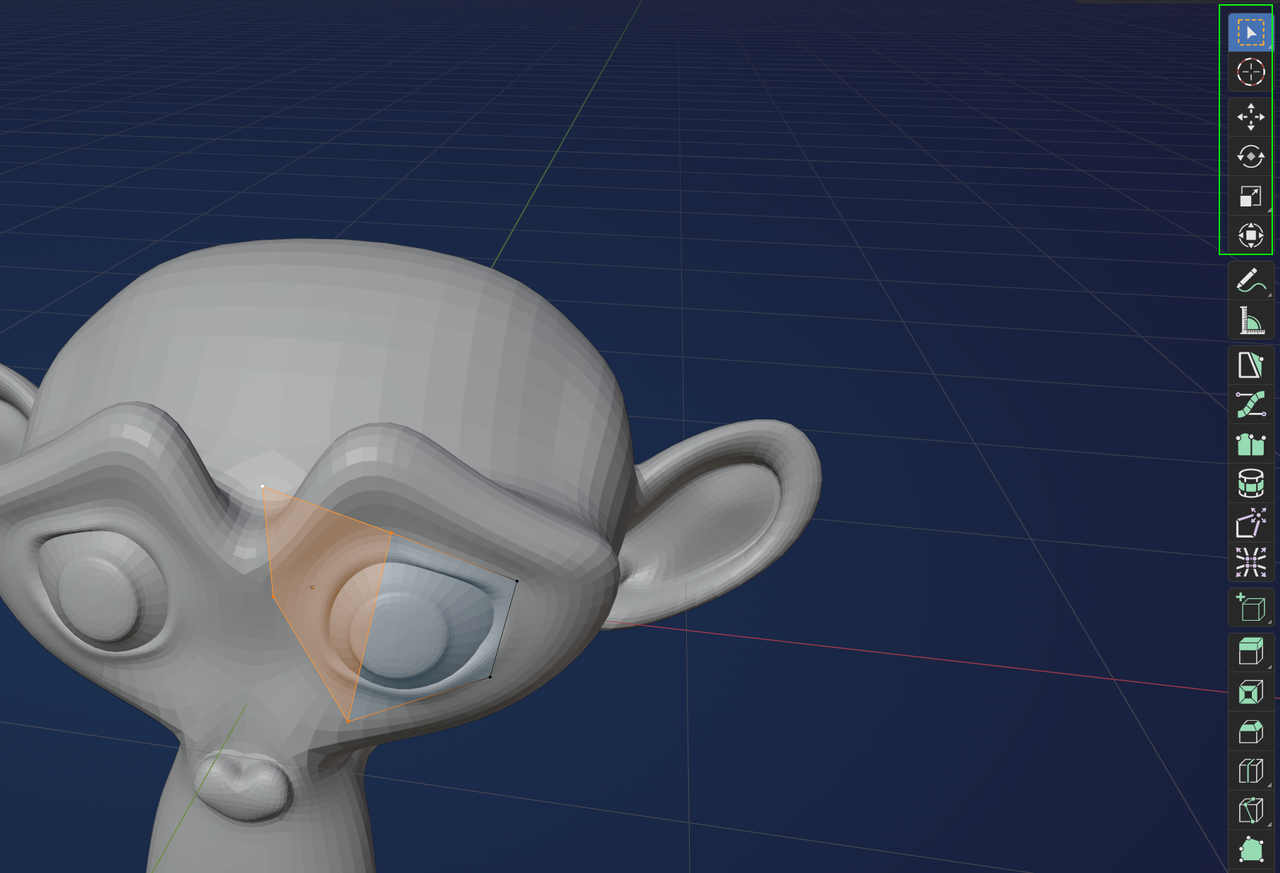Select the Poly Build tool
The image size is (1280, 873).
click(x=1250, y=851)
